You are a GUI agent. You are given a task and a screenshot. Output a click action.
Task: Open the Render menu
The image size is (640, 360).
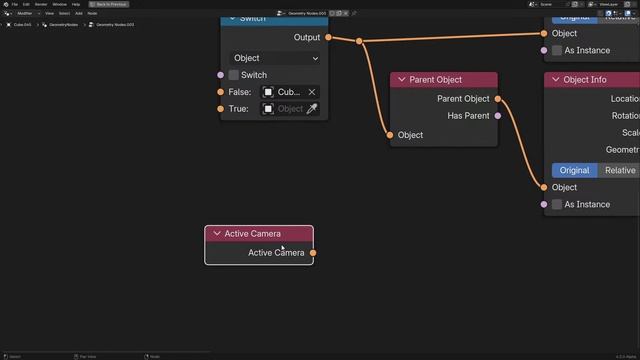(x=41, y=4)
